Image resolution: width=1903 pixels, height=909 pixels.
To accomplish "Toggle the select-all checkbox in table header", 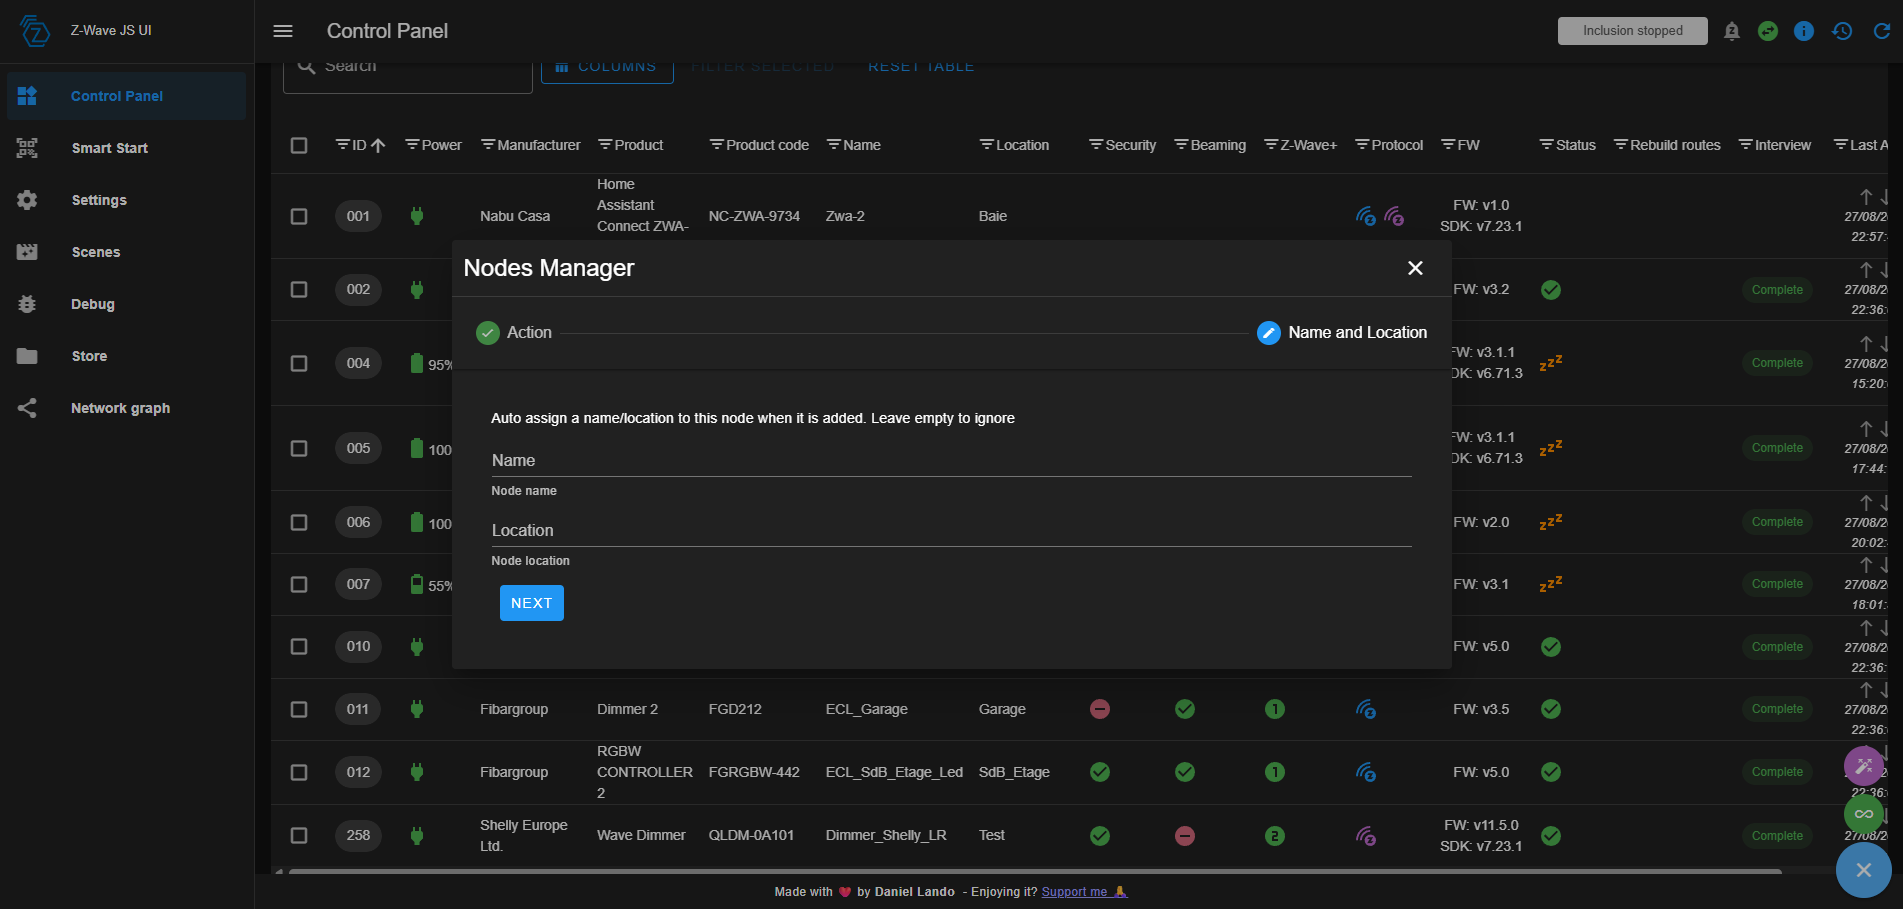I will pyautogui.click(x=299, y=145).
